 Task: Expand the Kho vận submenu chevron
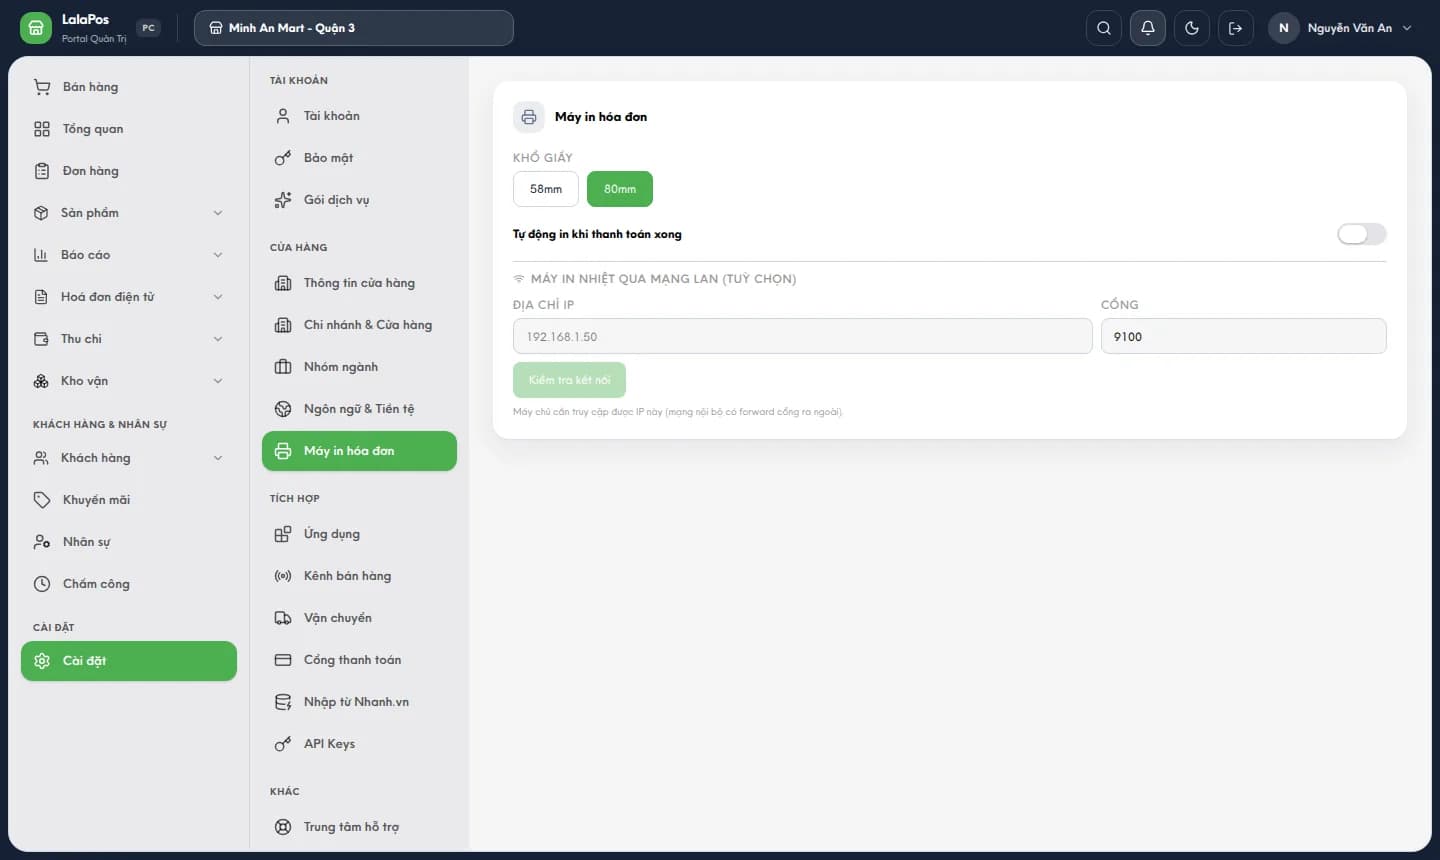(x=218, y=381)
